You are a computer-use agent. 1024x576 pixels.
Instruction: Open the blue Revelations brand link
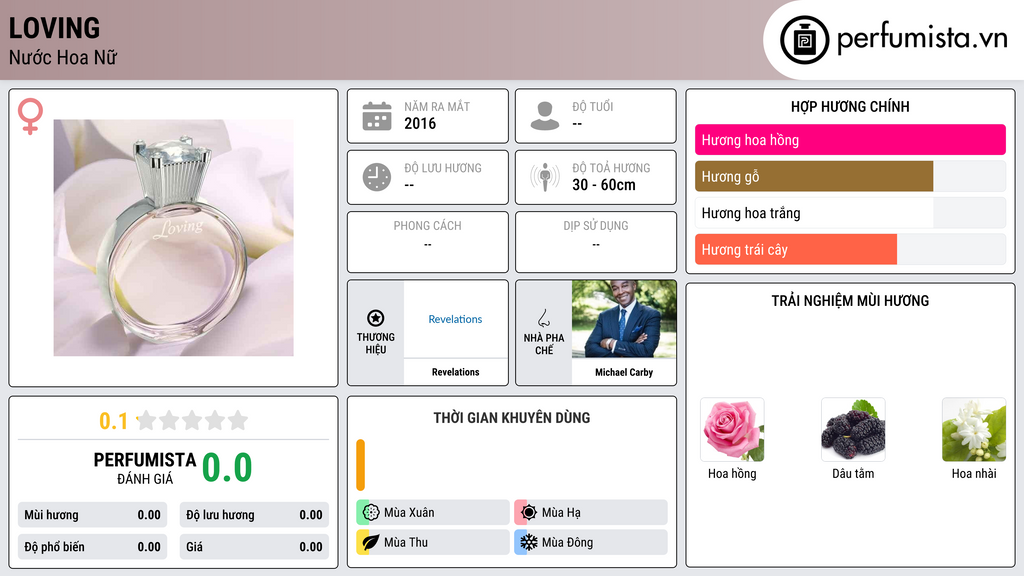click(x=455, y=319)
